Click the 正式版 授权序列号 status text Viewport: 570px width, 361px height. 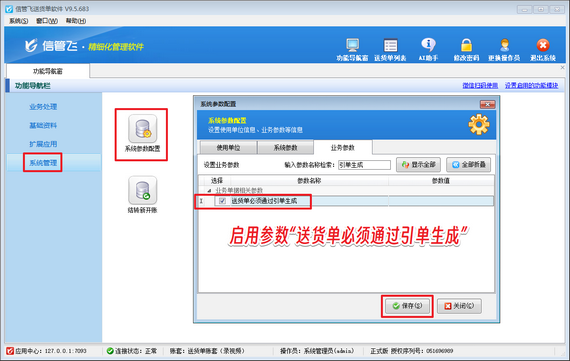[412, 351]
